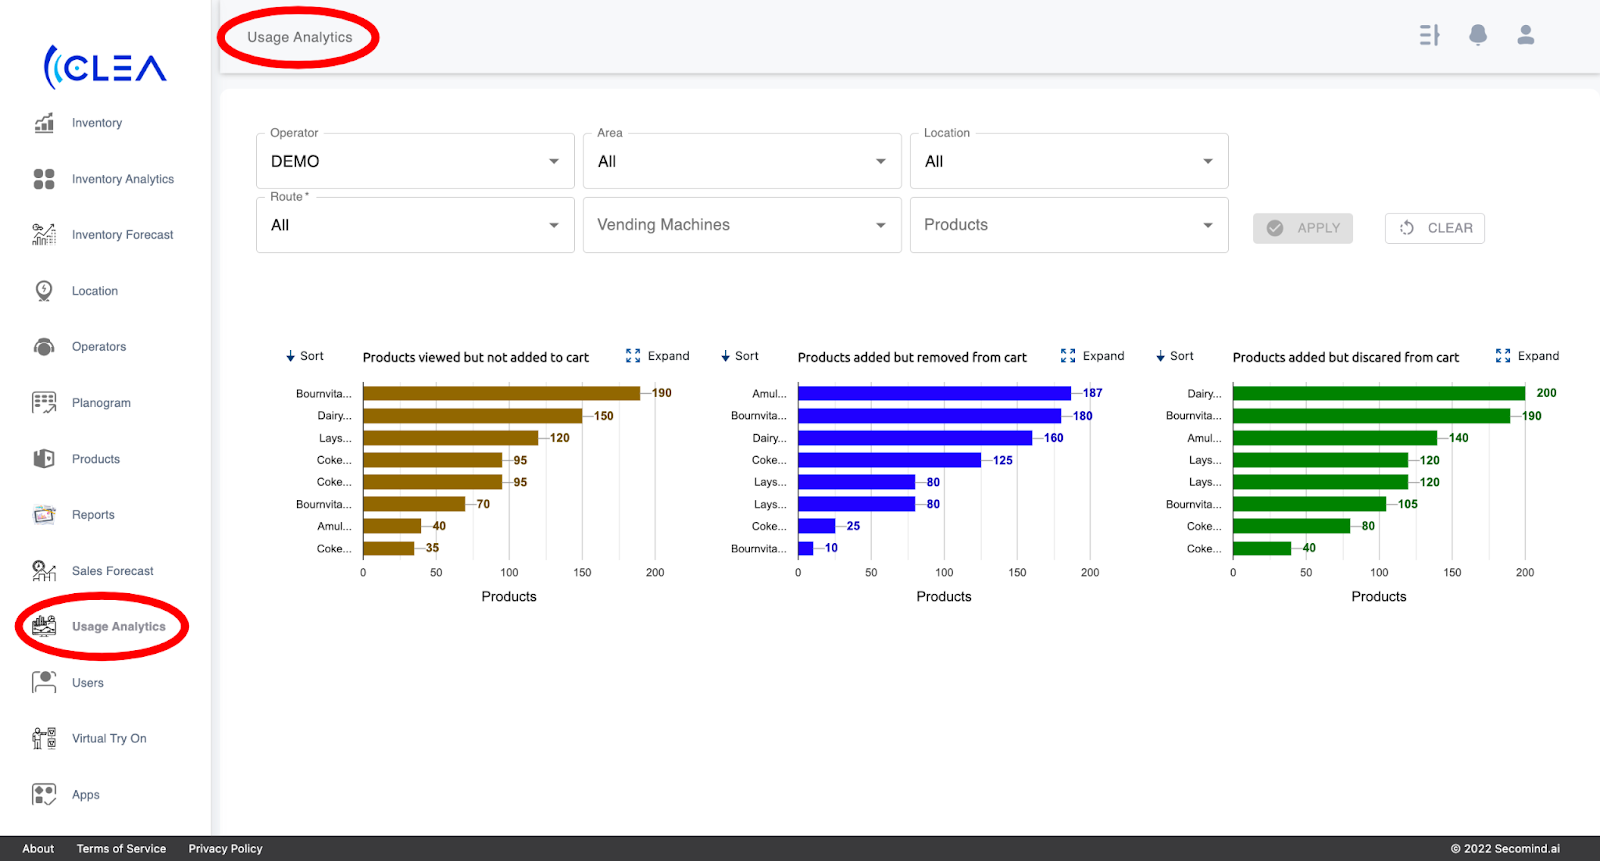Viewport: 1600px width, 861px height.
Task: Click the Virtual Try On icon
Action: tap(44, 739)
